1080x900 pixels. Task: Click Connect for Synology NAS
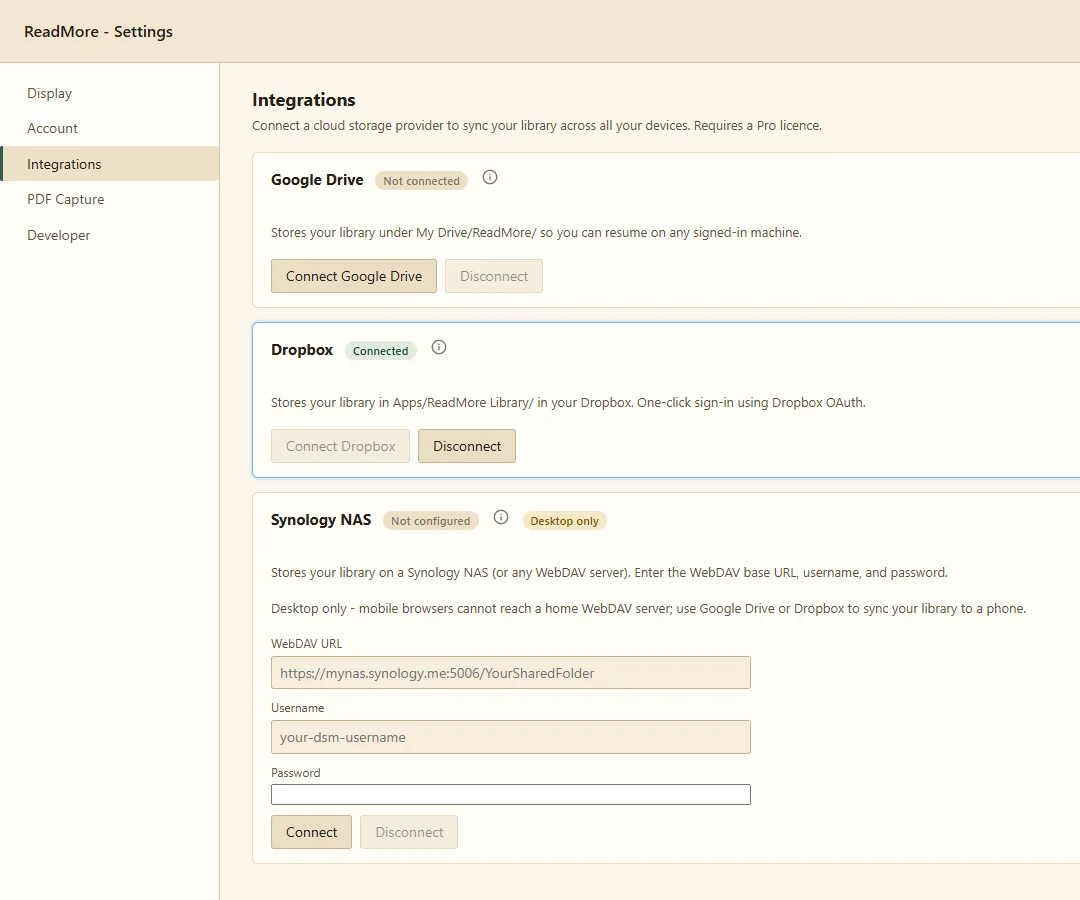coord(311,832)
